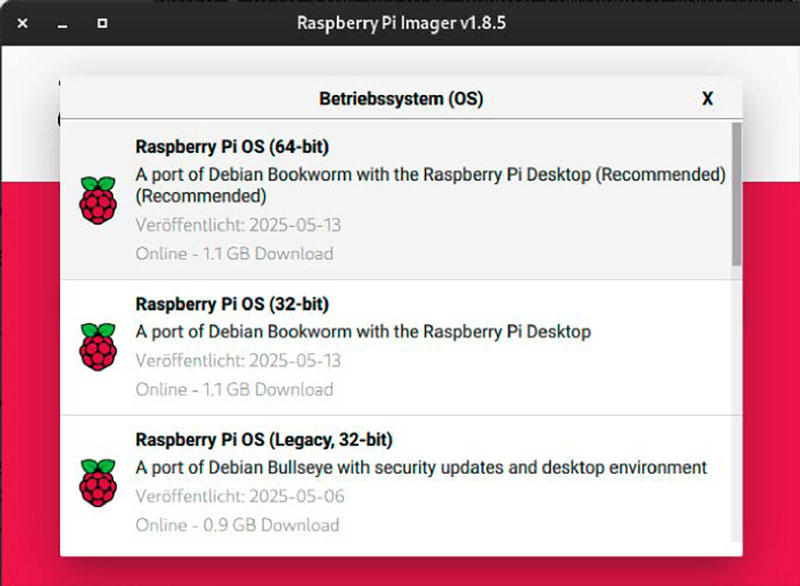Minimize the Raspberry Pi Imager window
The height and width of the screenshot is (586, 800).
(62, 22)
